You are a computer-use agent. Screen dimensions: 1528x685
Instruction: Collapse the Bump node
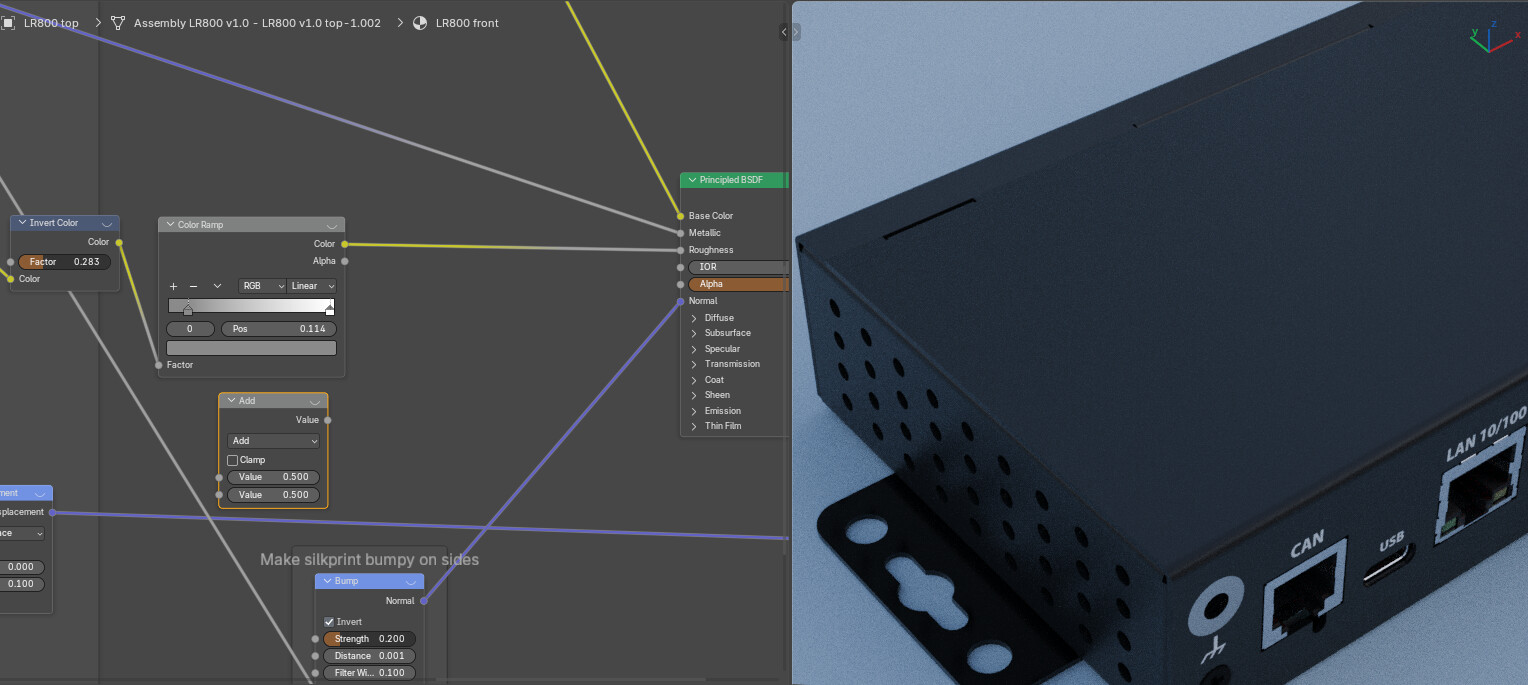[326, 581]
